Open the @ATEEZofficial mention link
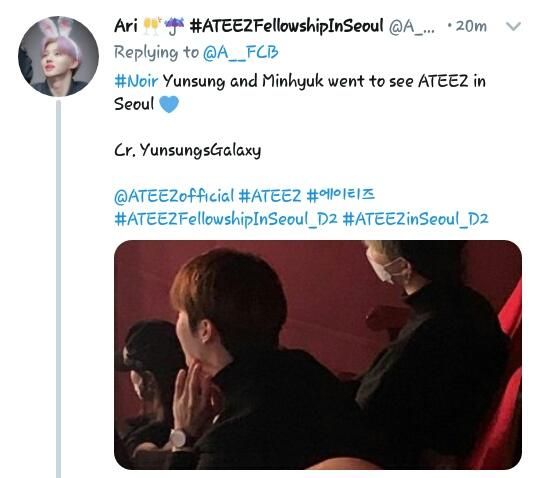 174,196
